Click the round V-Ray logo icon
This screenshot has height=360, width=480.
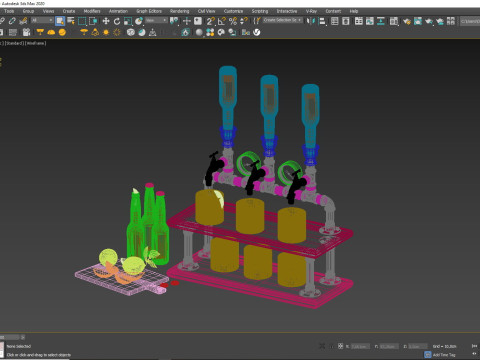coord(256,32)
